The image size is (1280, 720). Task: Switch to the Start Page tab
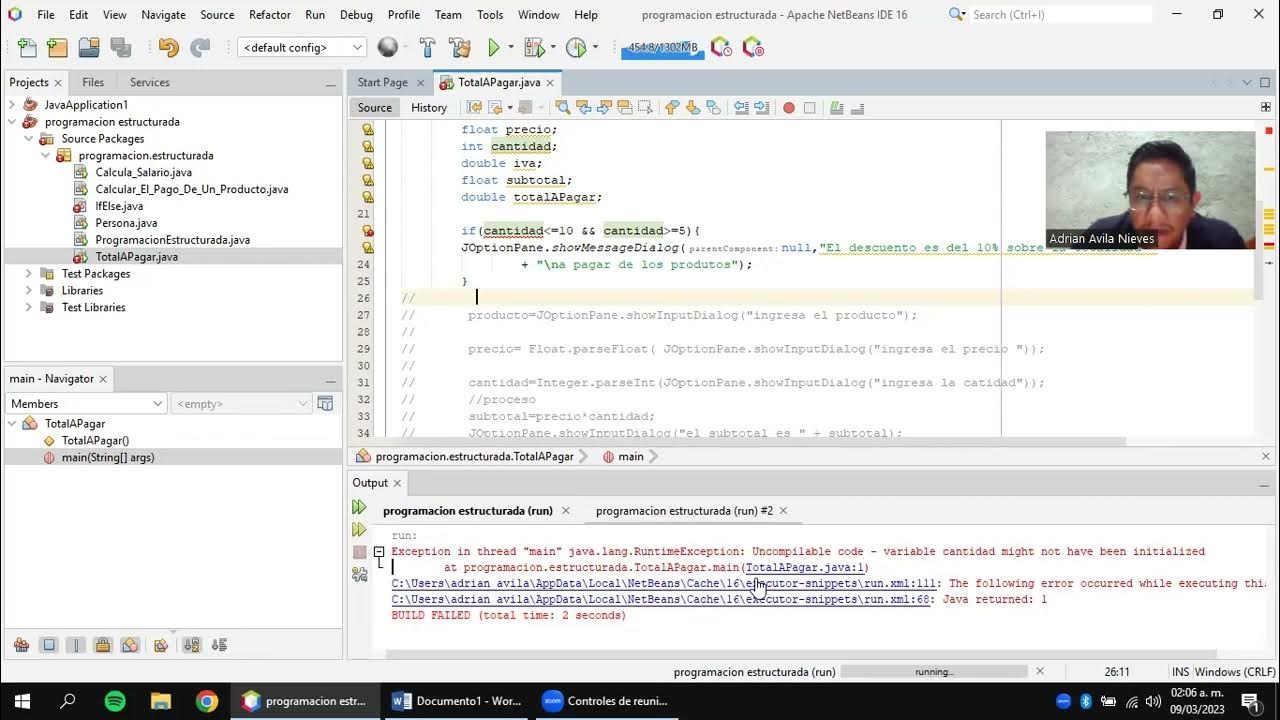382,82
